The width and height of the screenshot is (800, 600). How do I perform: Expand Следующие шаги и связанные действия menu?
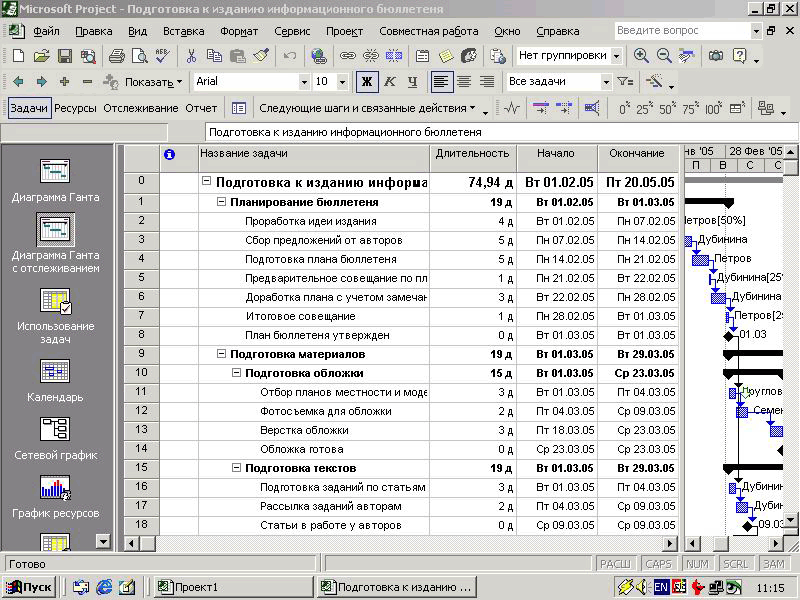click(x=367, y=108)
